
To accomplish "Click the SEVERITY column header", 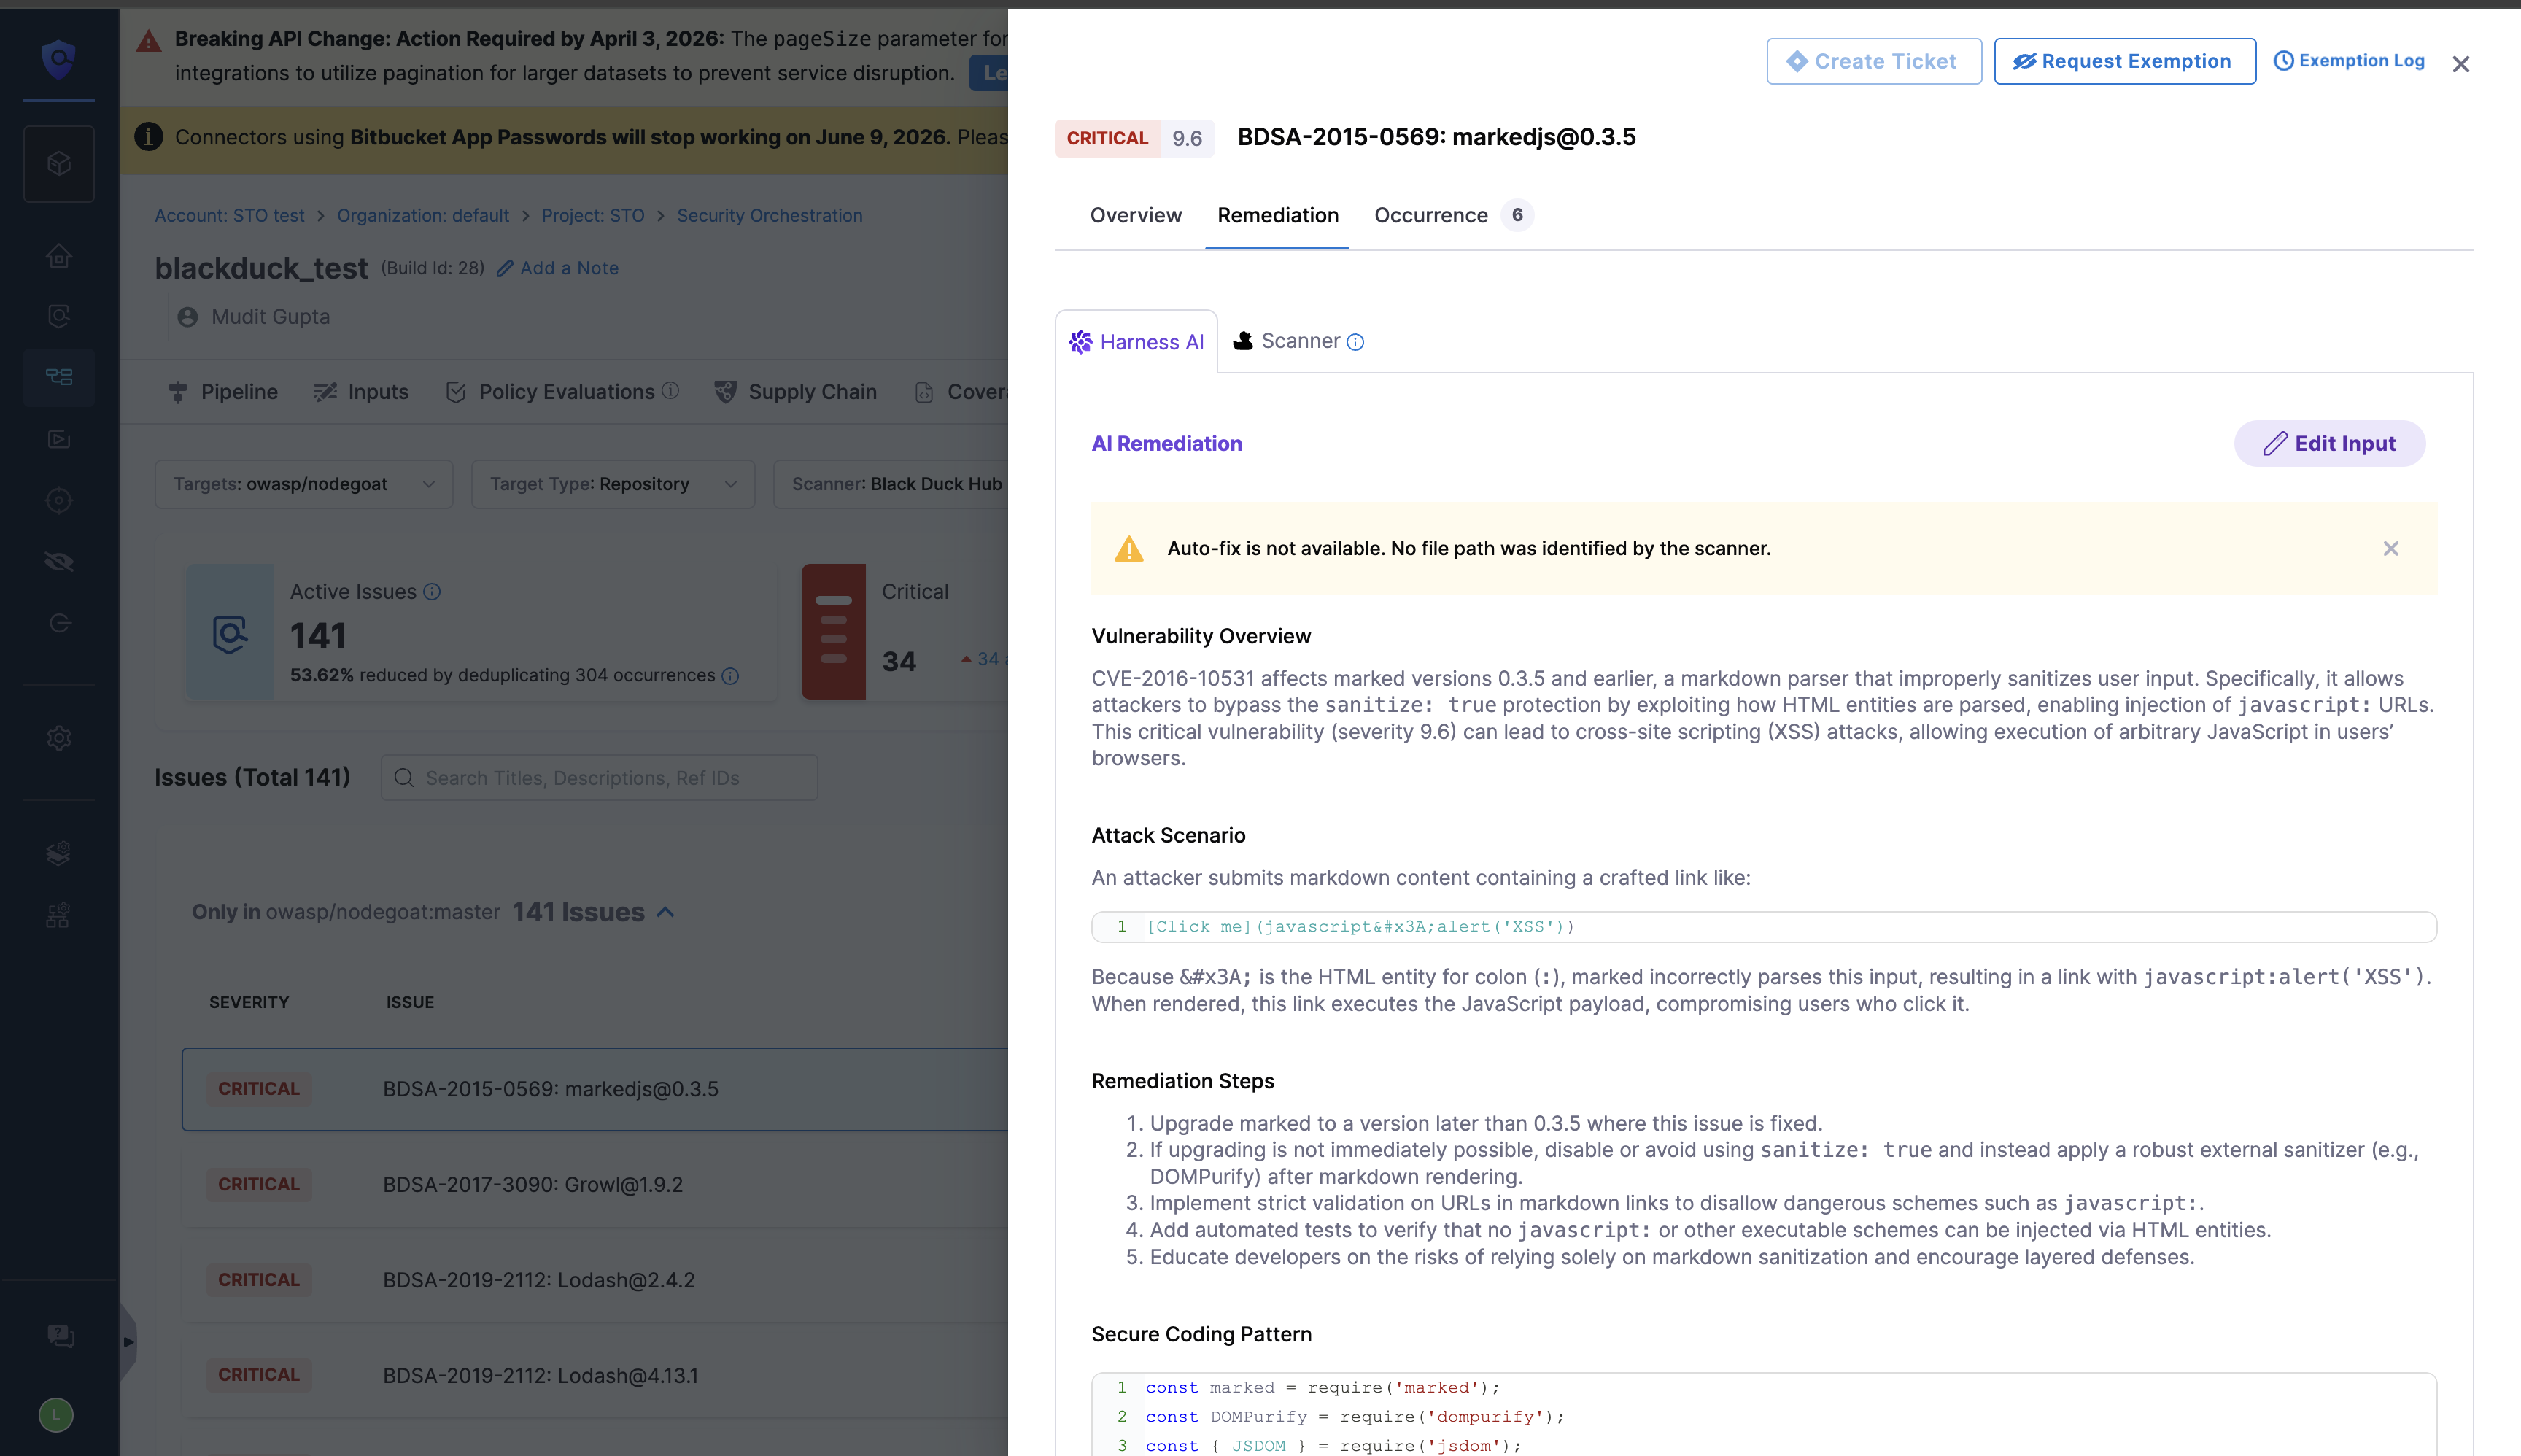I will tap(249, 1002).
